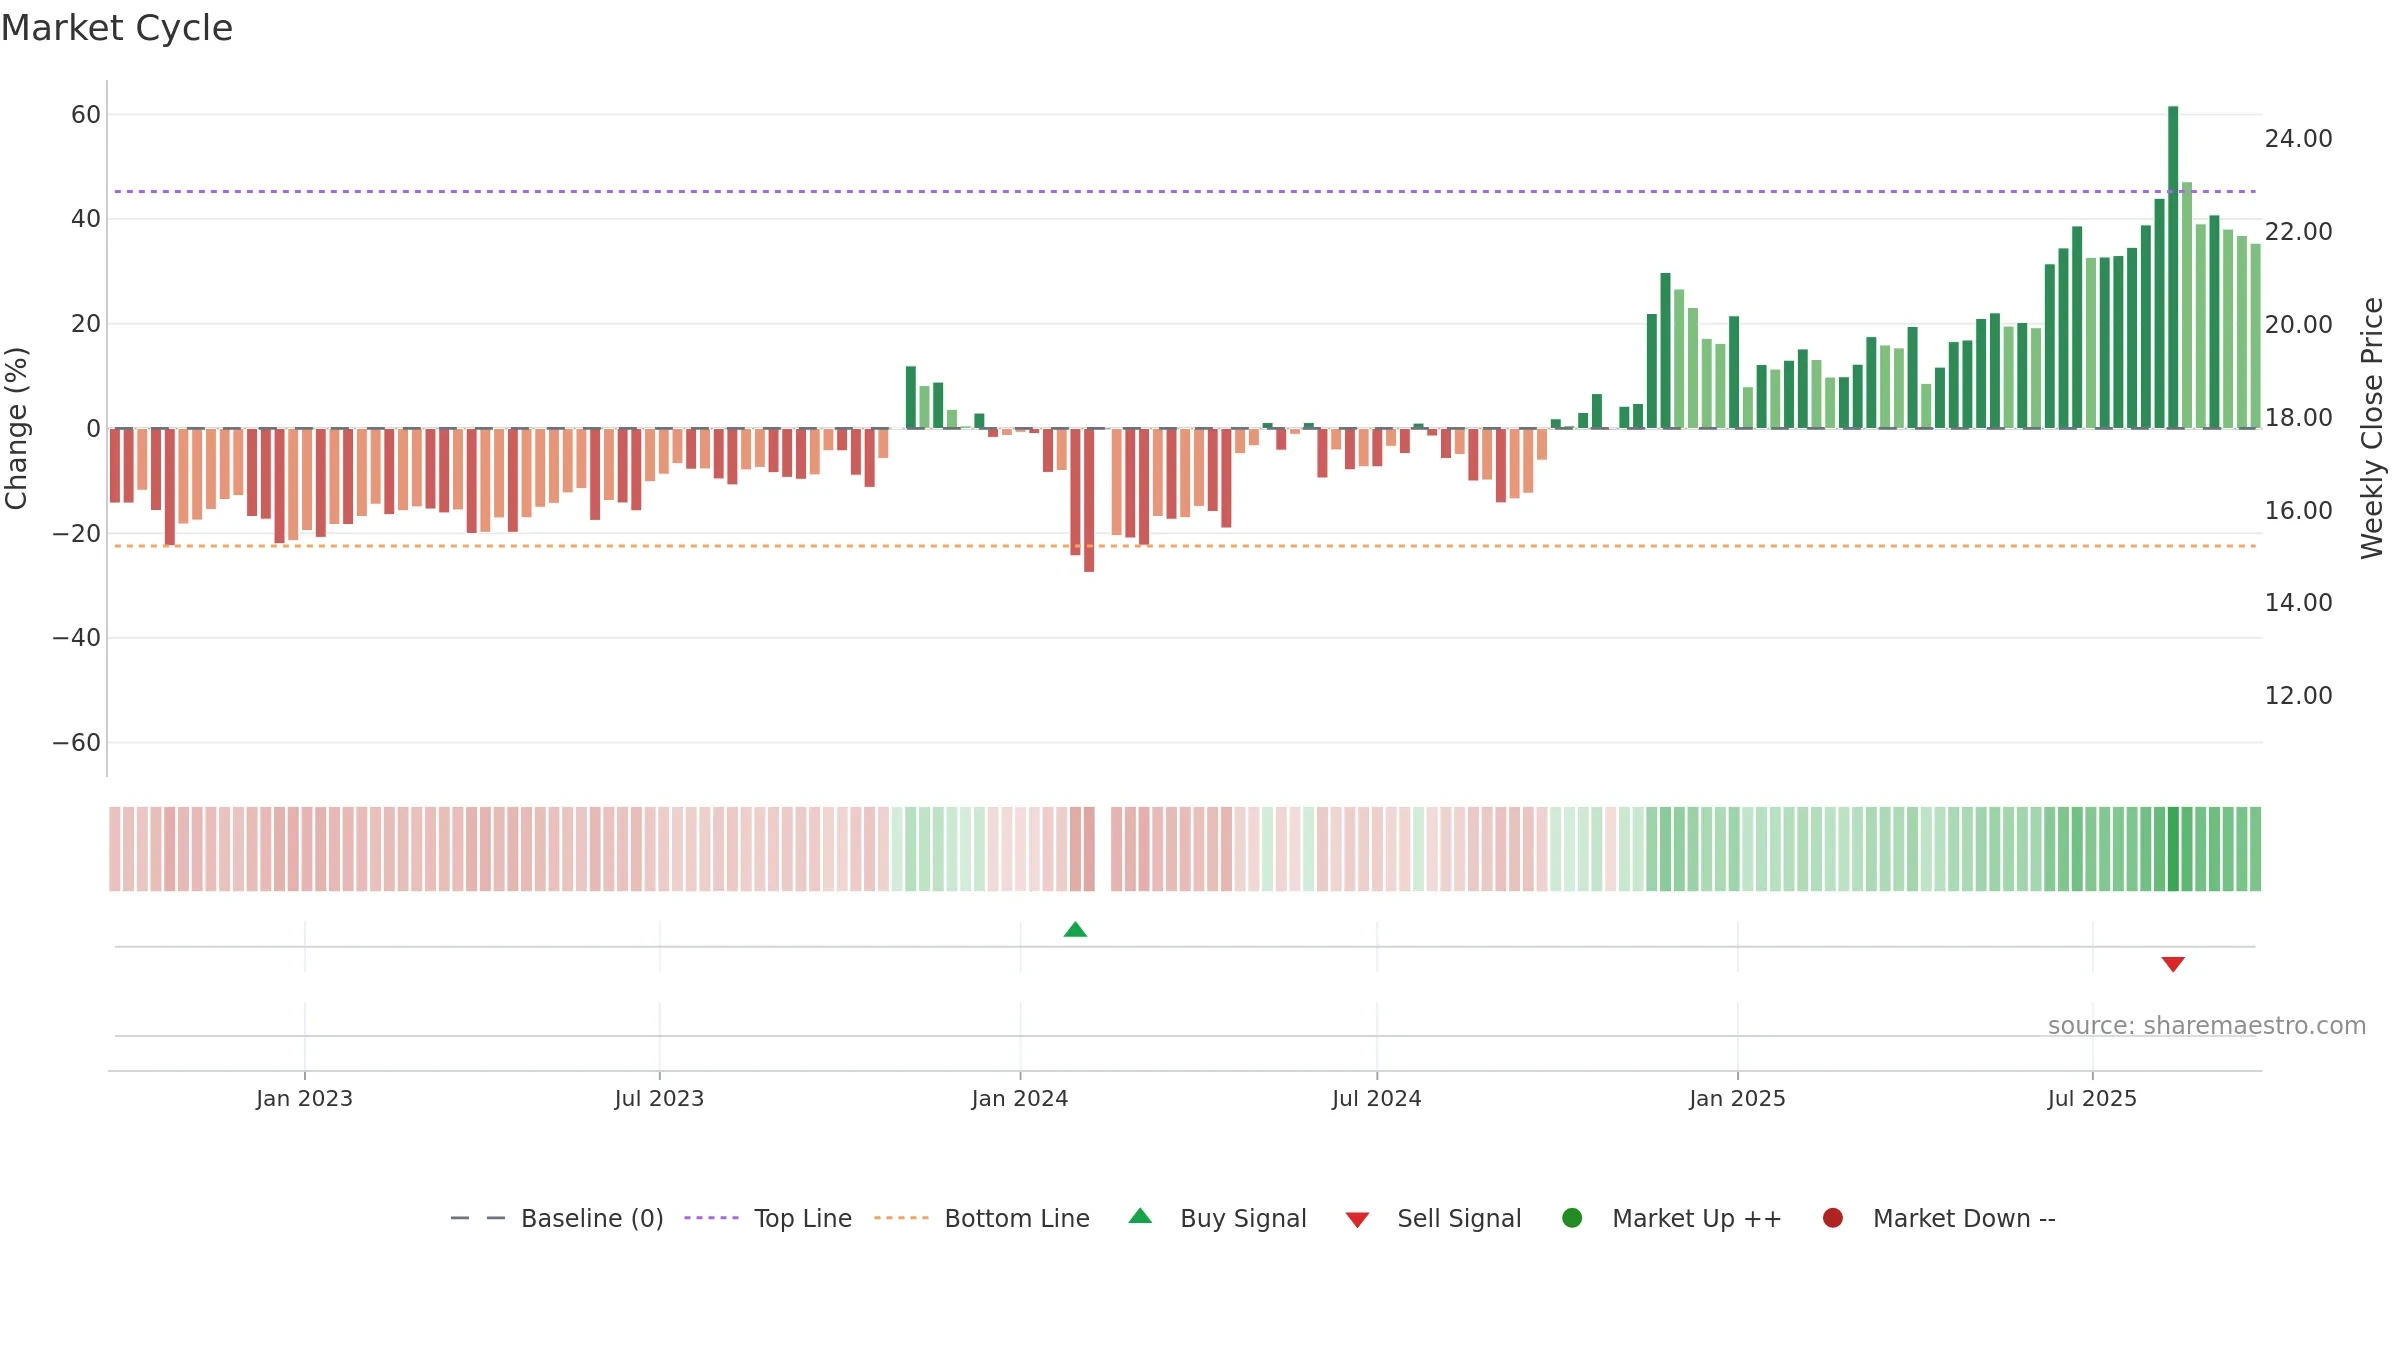This screenshot has width=2400, height=1350.
Task: Click the Jul 2025 x-axis label
Action: [x=2092, y=1099]
